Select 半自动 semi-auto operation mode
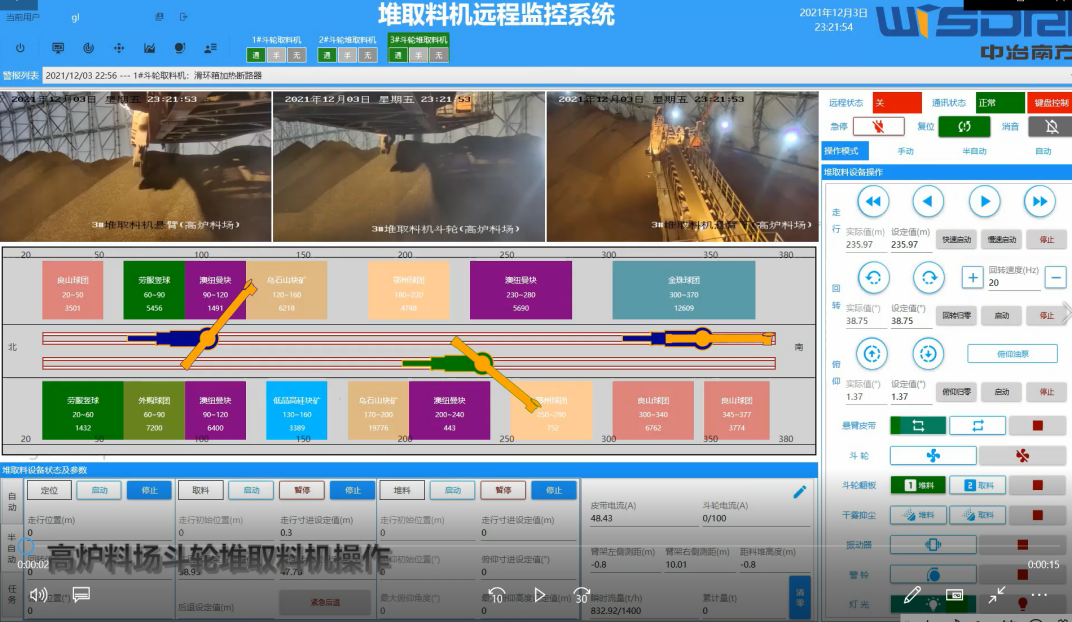The width and height of the screenshot is (1072, 622). (974, 151)
